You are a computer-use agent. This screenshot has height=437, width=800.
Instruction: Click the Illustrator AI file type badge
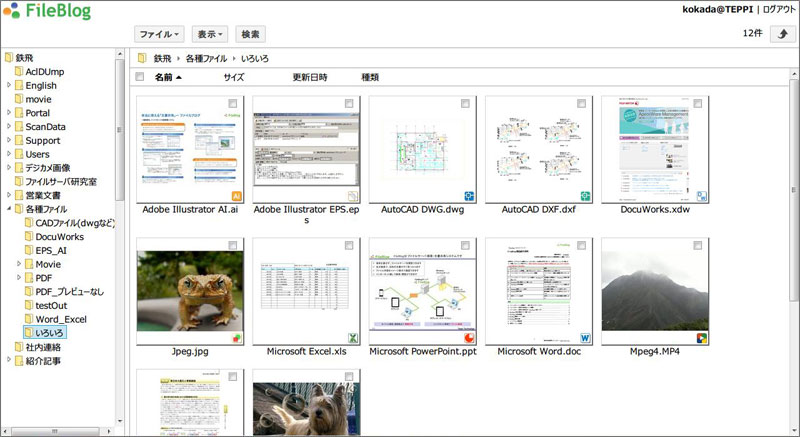tap(237, 196)
